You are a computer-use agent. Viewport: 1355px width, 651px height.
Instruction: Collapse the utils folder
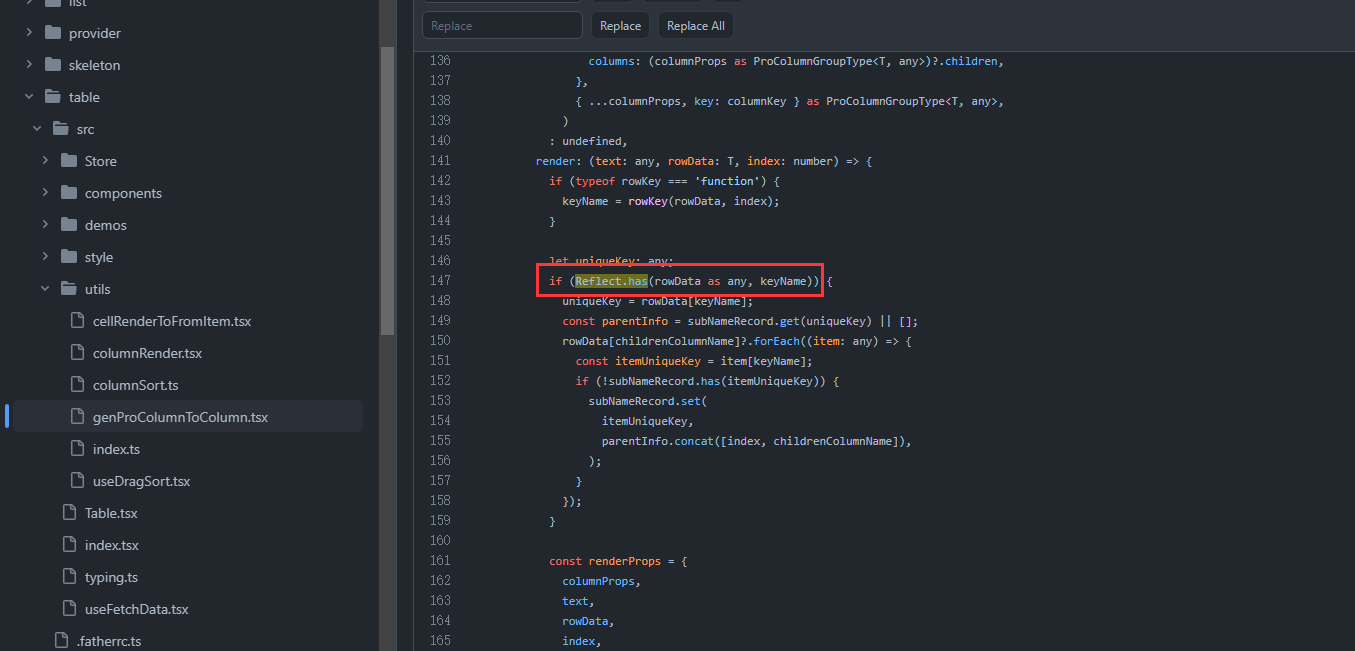[44, 288]
